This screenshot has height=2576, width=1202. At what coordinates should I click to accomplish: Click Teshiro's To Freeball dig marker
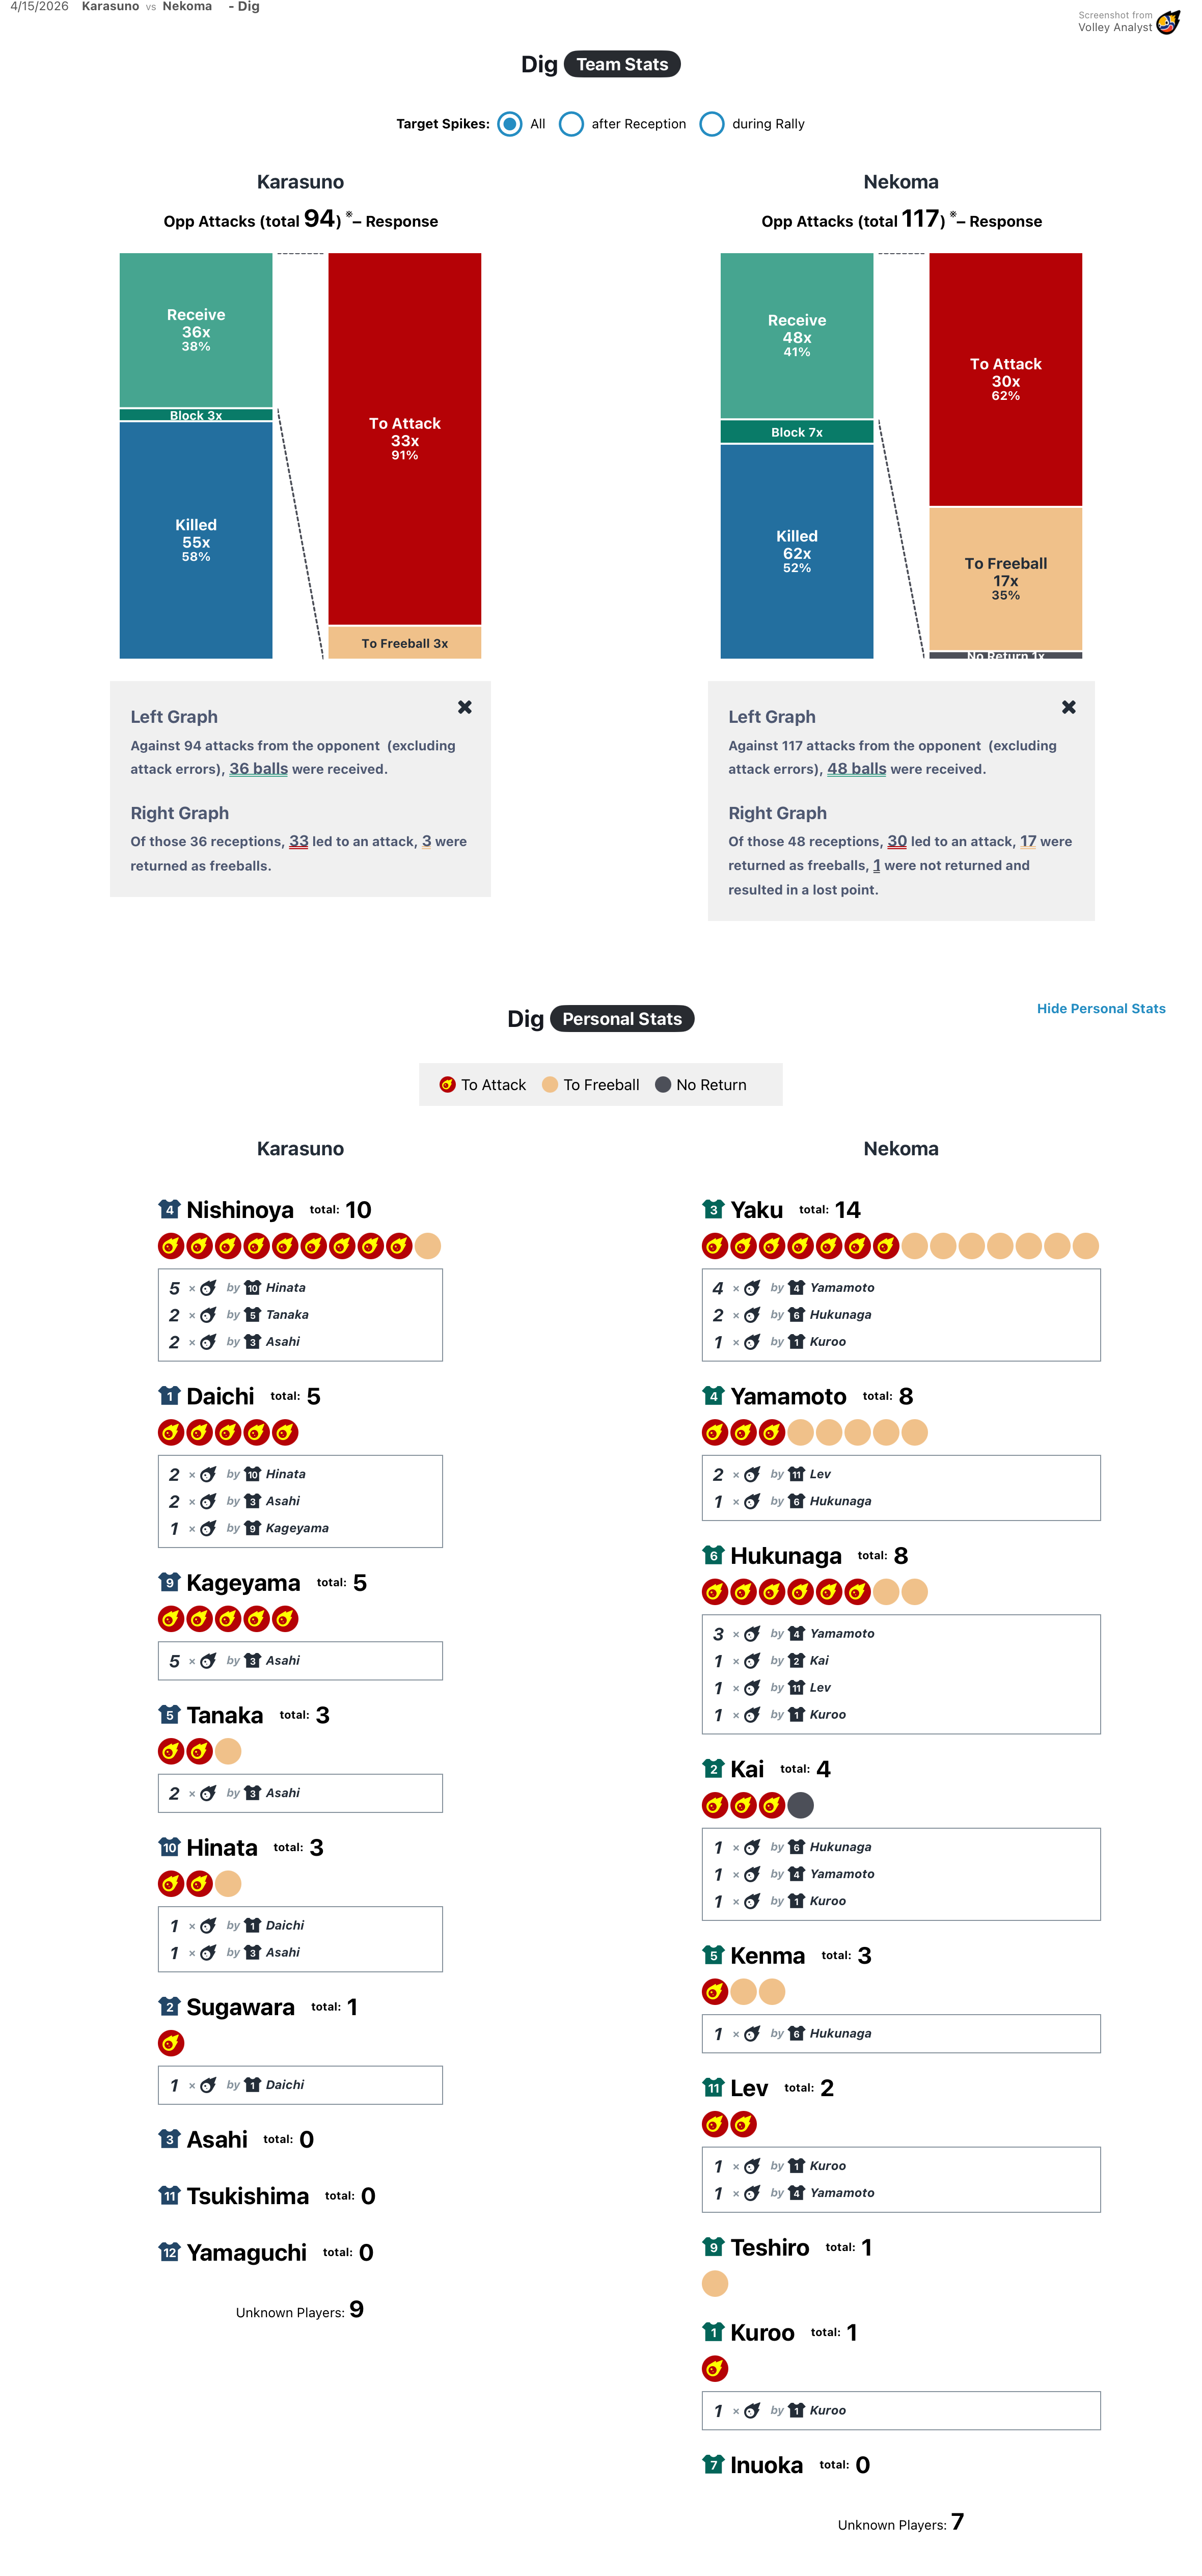coord(715,2283)
